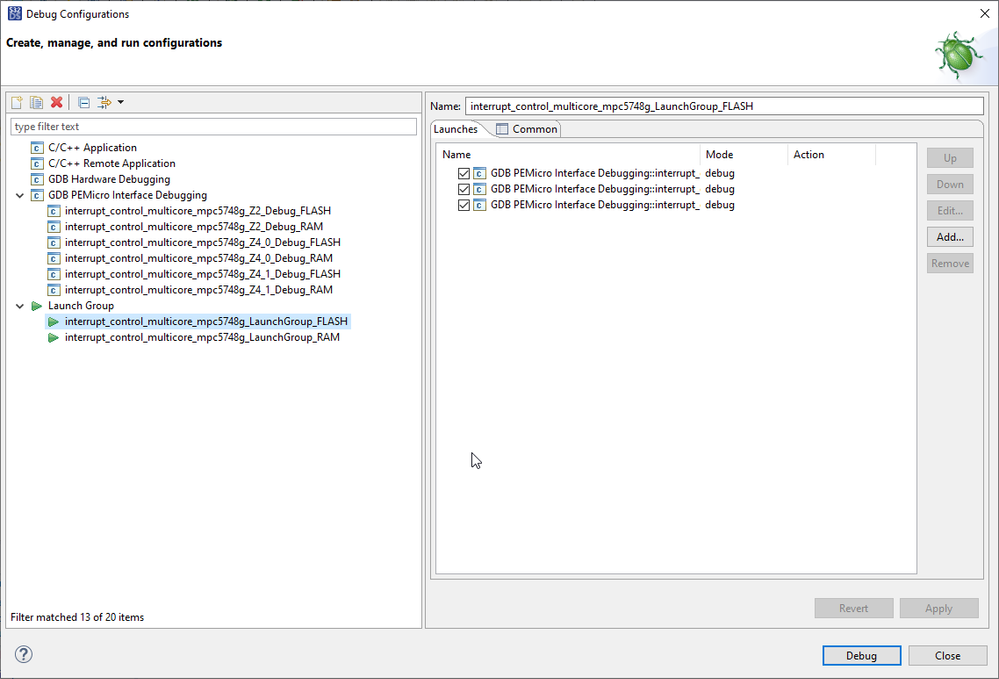The width and height of the screenshot is (999, 679).
Task: Start debugging with the Debug button
Action: tap(861, 655)
